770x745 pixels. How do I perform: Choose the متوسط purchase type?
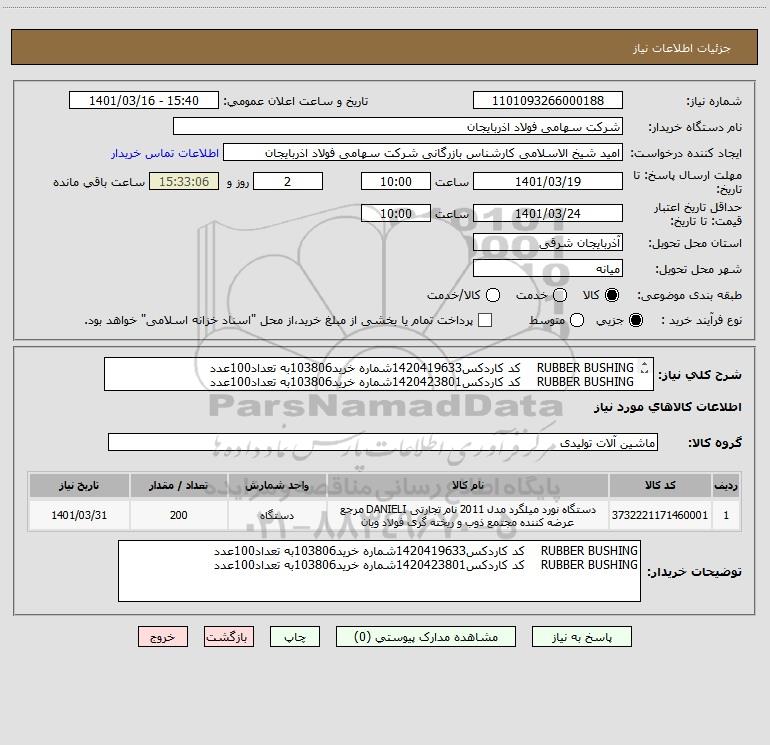[x=577, y=321]
